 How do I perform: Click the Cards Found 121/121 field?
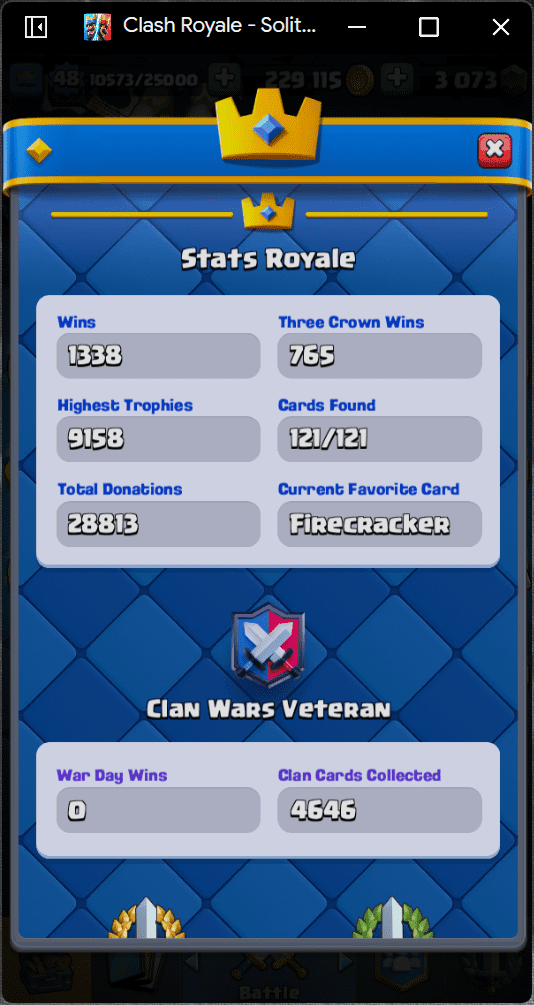380,439
